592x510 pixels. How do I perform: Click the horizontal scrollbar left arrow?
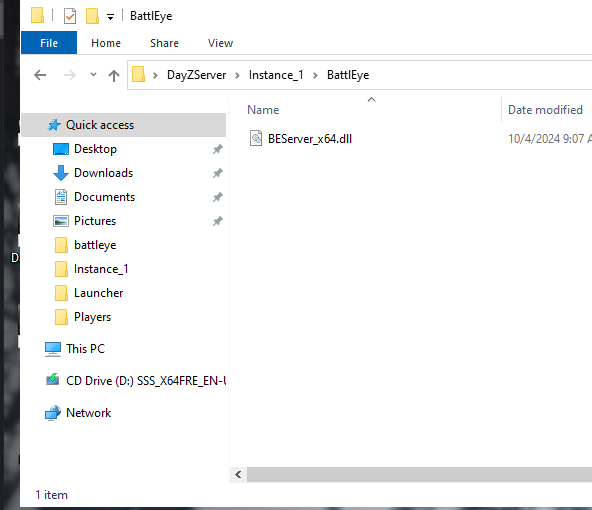[x=238, y=475]
